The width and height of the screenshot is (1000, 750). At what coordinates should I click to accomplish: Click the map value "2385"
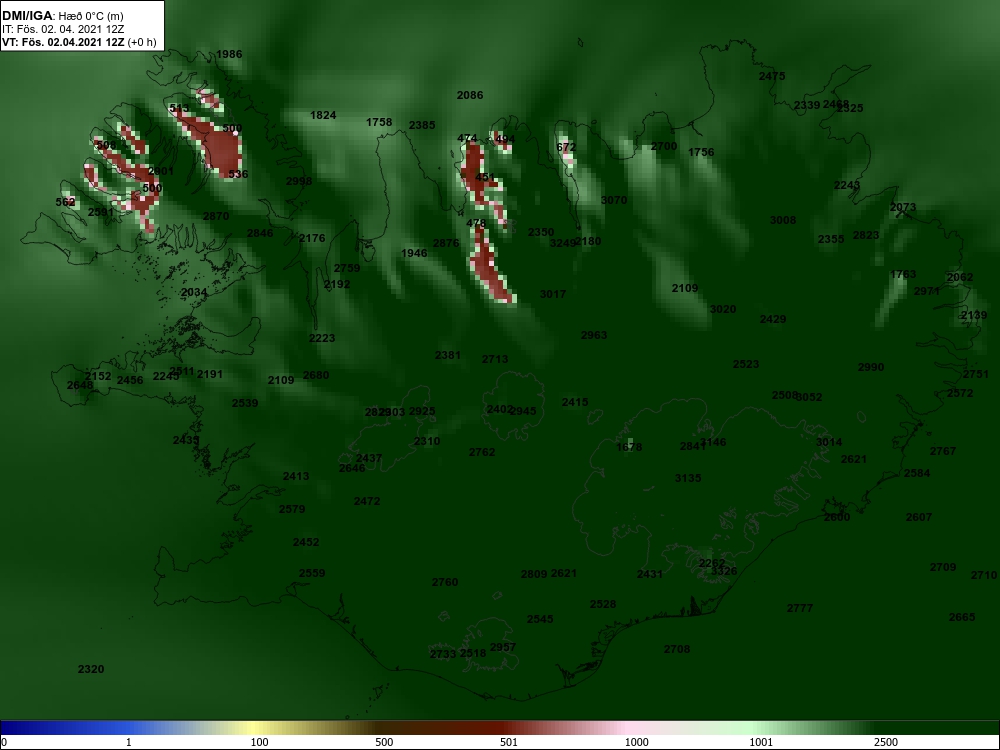422,126
